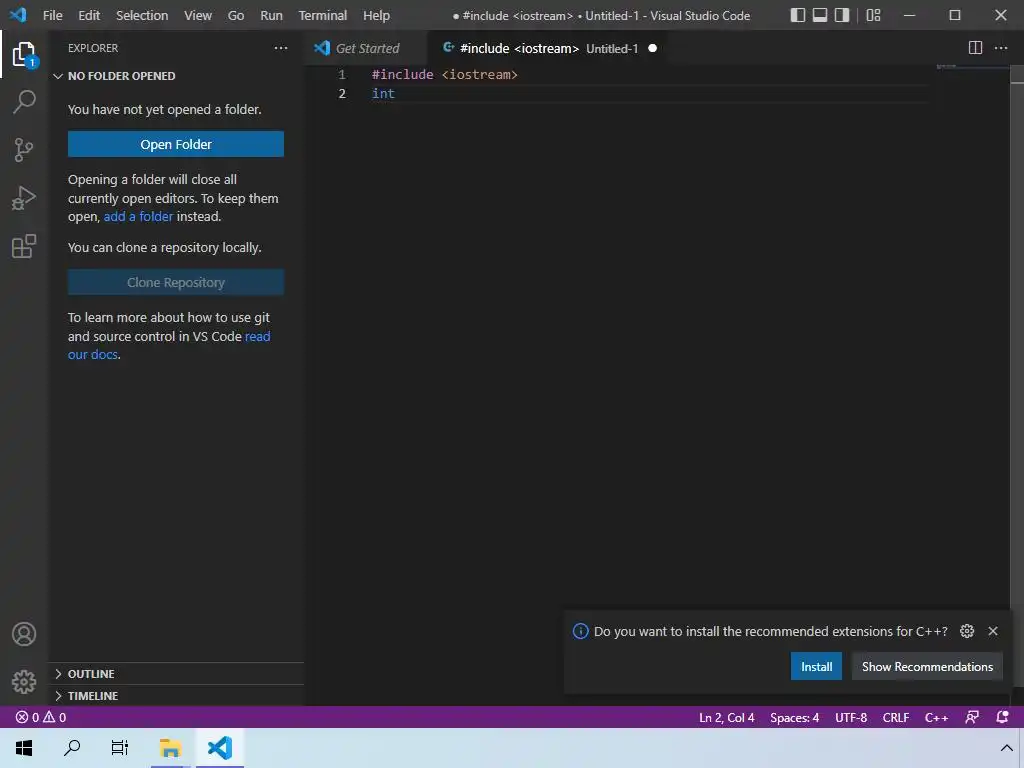Dismiss the C++ extensions notification
This screenshot has height=768, width=1024.
point(993,631)
